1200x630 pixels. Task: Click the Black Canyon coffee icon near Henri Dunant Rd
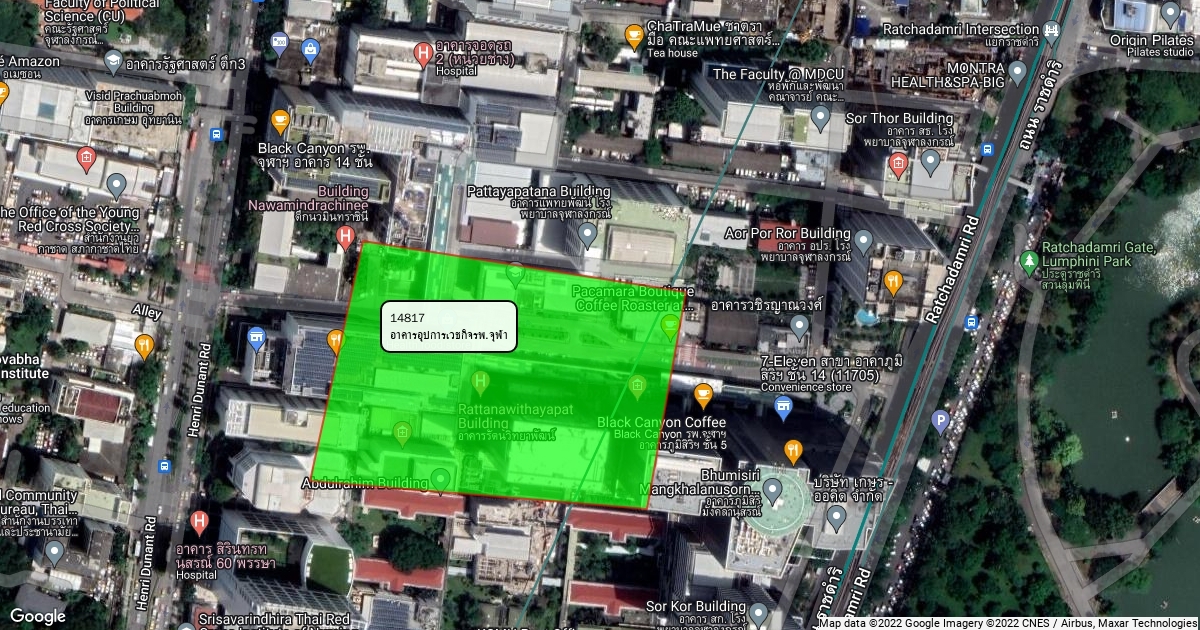pos(279,122)
